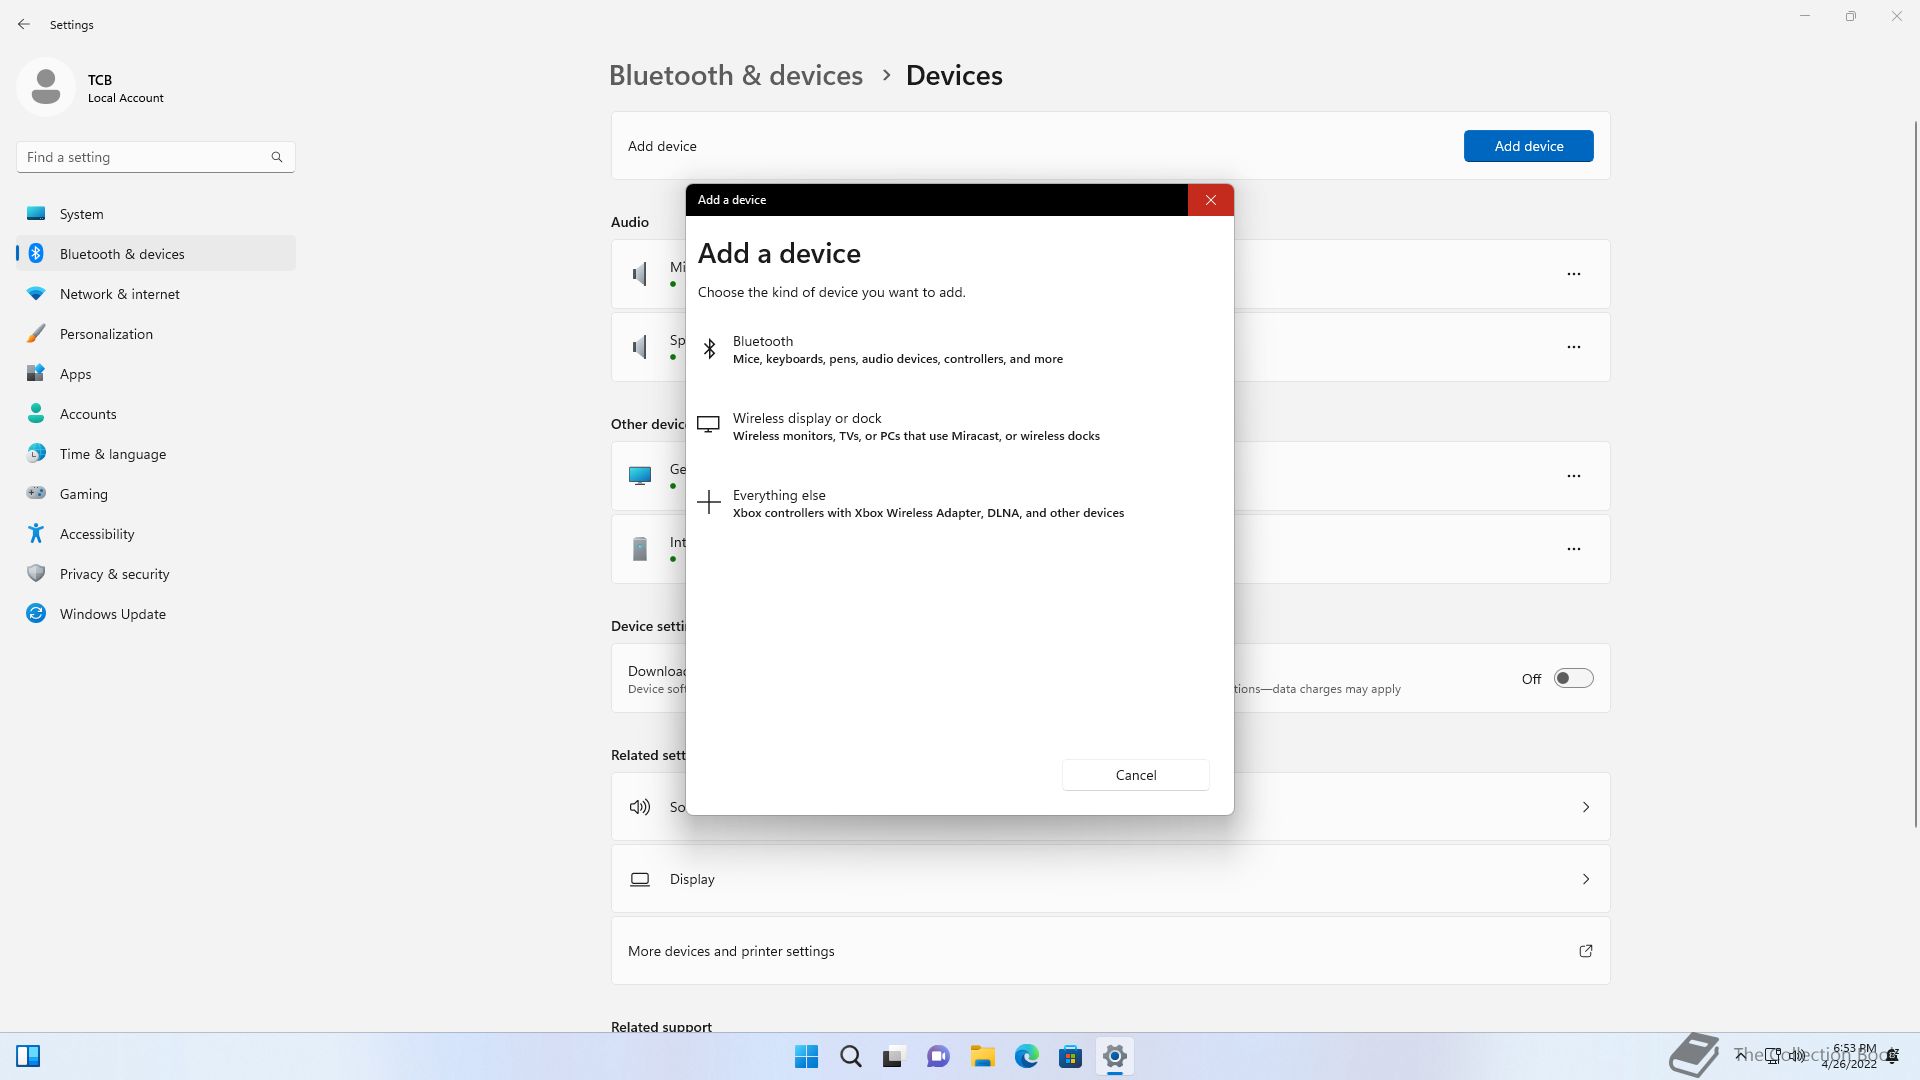
Task: Click the monitor icon under Other devices
Action: click(x=640, y=476)
